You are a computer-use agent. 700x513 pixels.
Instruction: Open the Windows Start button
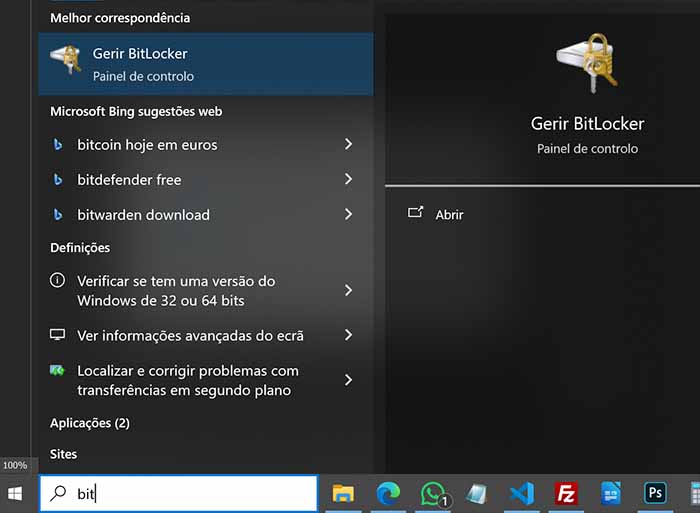(15, 494)
